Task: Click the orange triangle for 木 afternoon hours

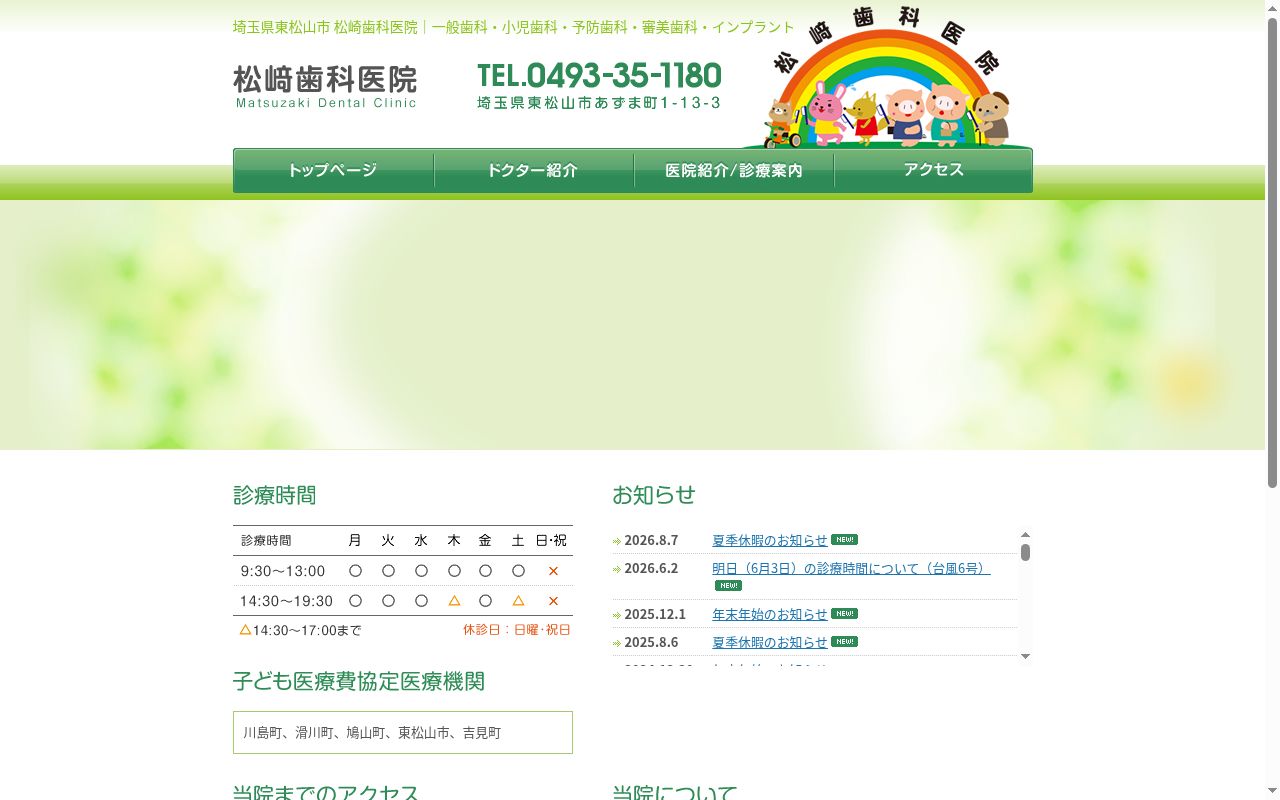Action: (454, 601)
